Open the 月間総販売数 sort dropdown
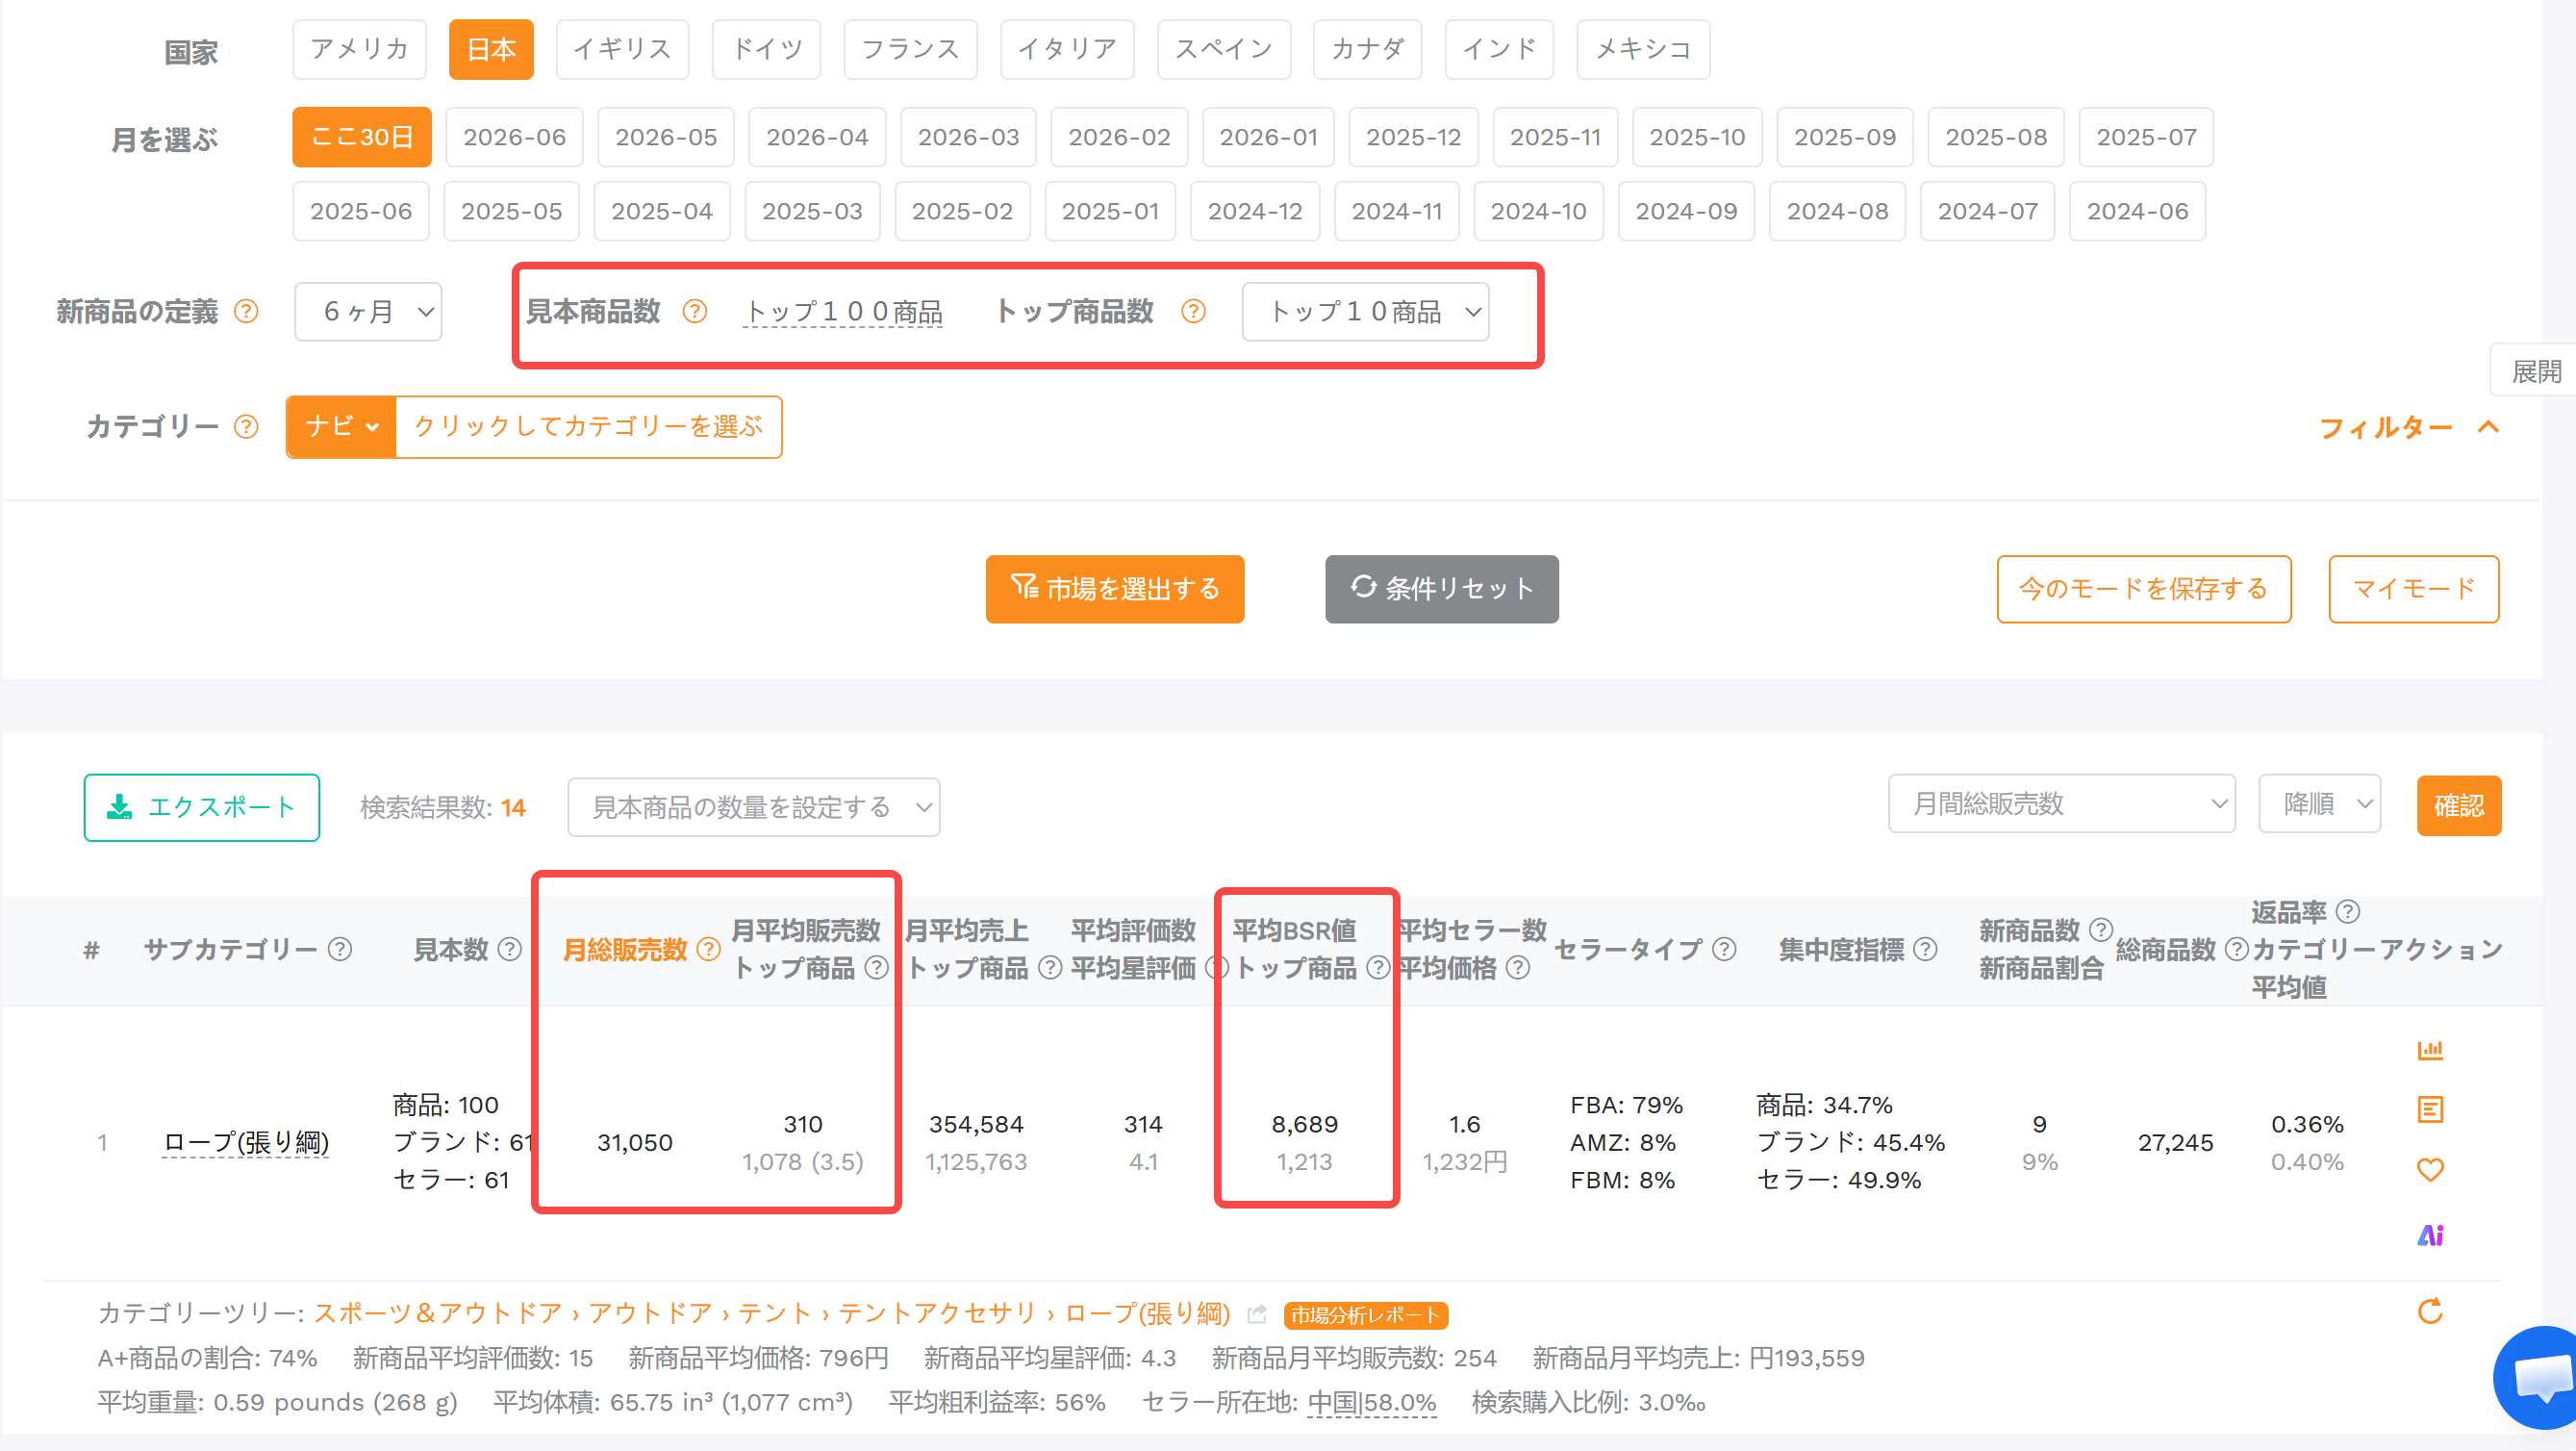 2061,803
